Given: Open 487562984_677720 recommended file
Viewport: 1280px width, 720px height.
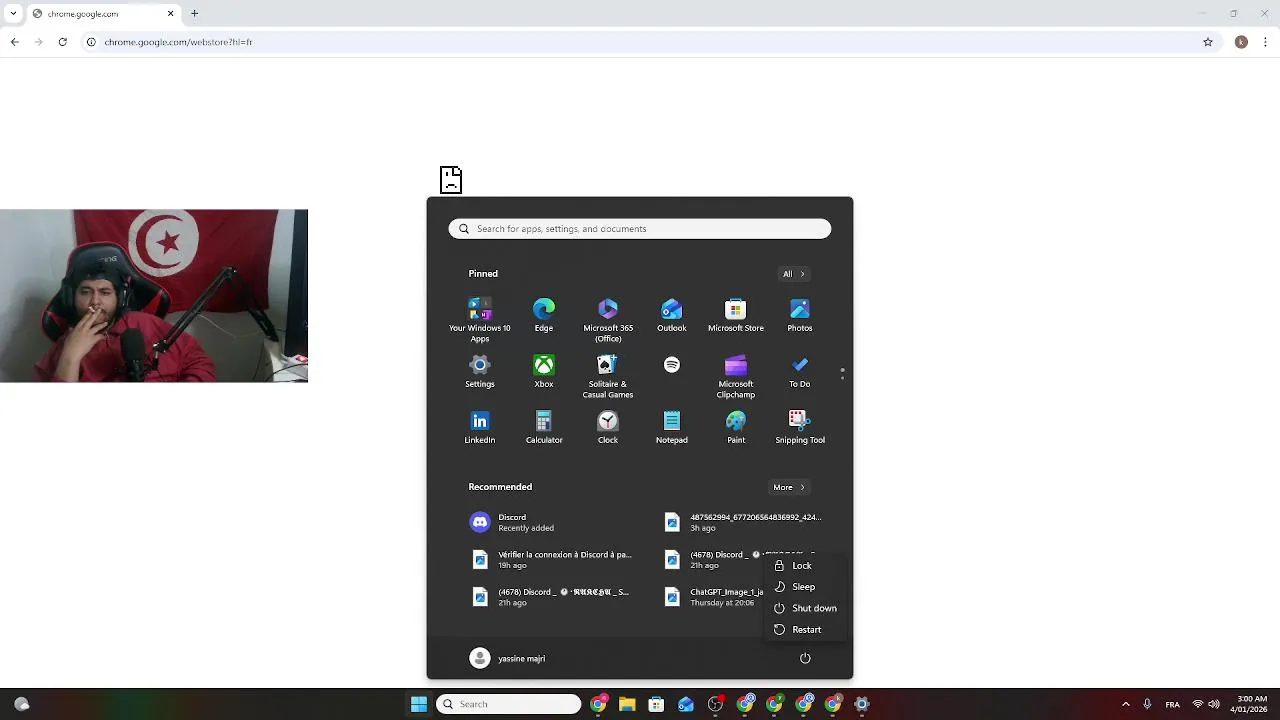Looking at the screenshot, I should pyautogui.click(x=745, y=522).
